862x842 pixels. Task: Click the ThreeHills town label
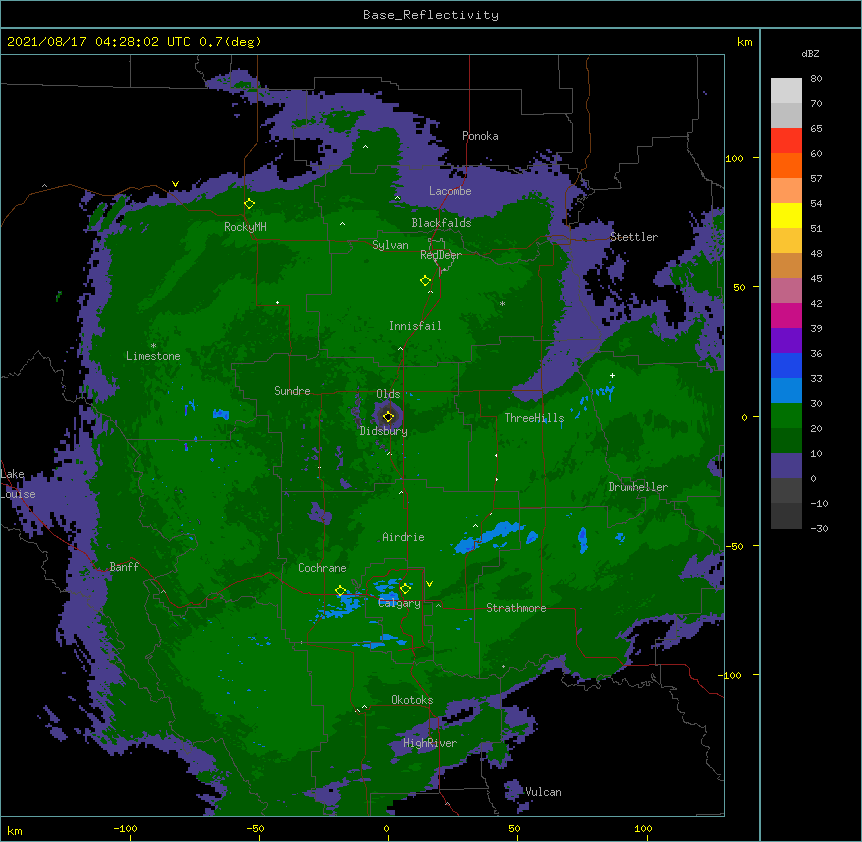(x=534, y=418)
